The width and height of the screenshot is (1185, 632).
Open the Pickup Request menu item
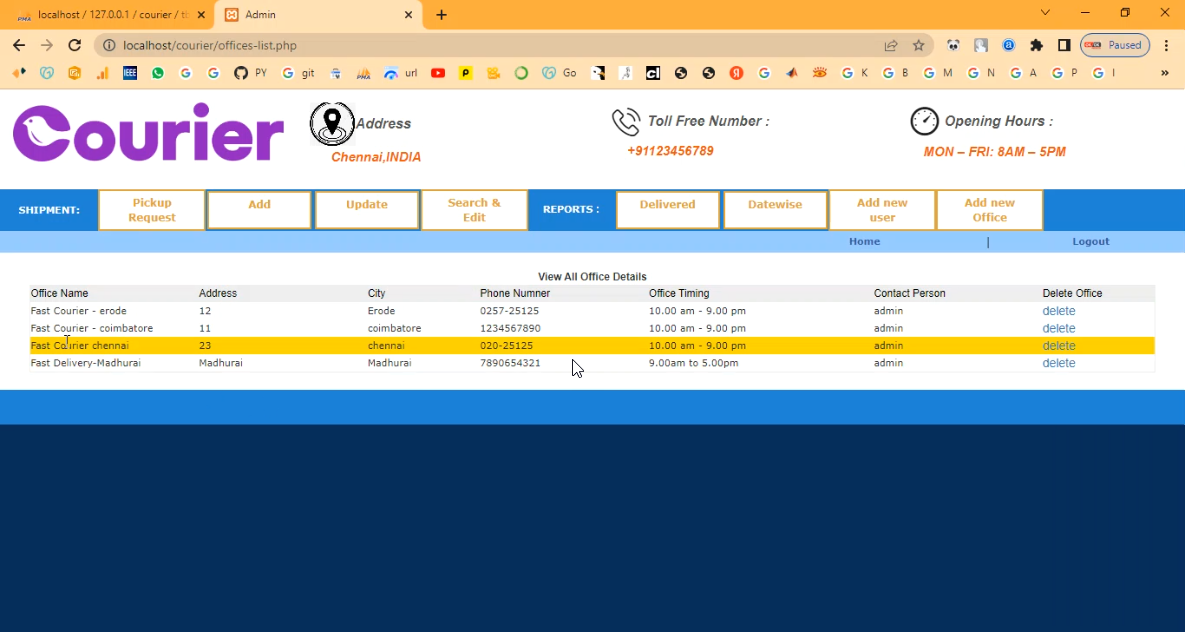pos(152,210)
